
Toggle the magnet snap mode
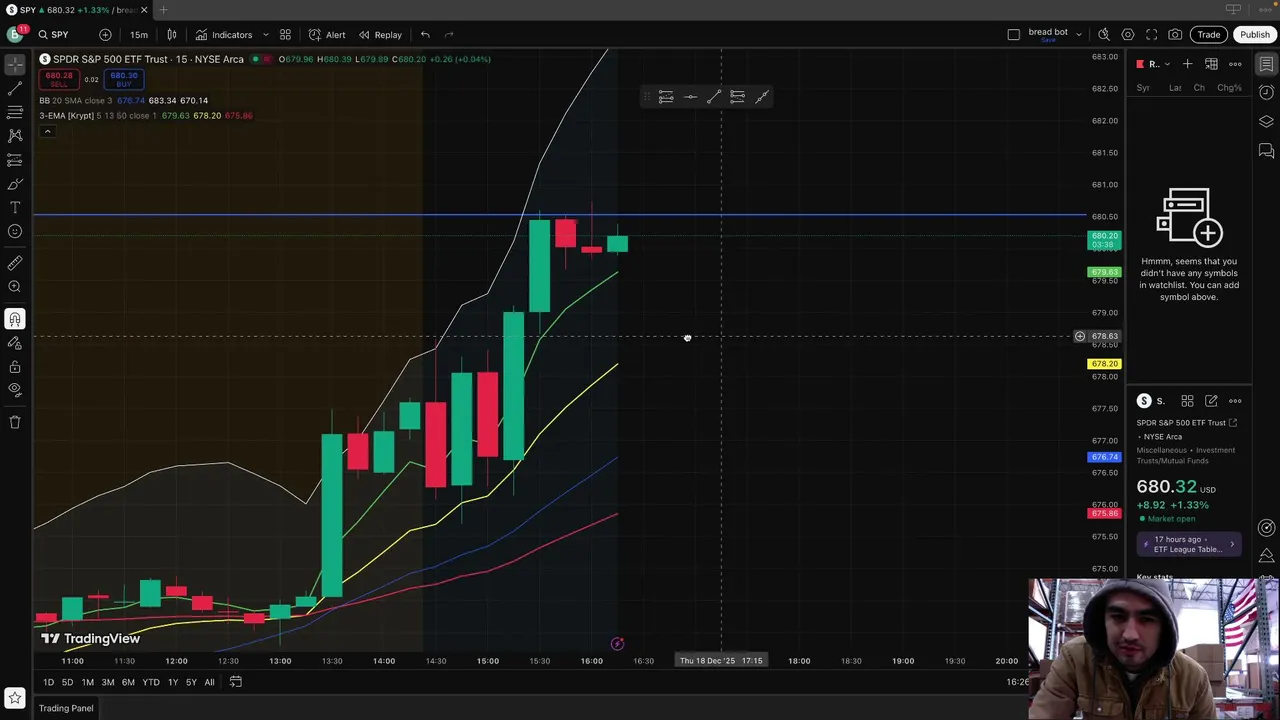coord(15,319)
